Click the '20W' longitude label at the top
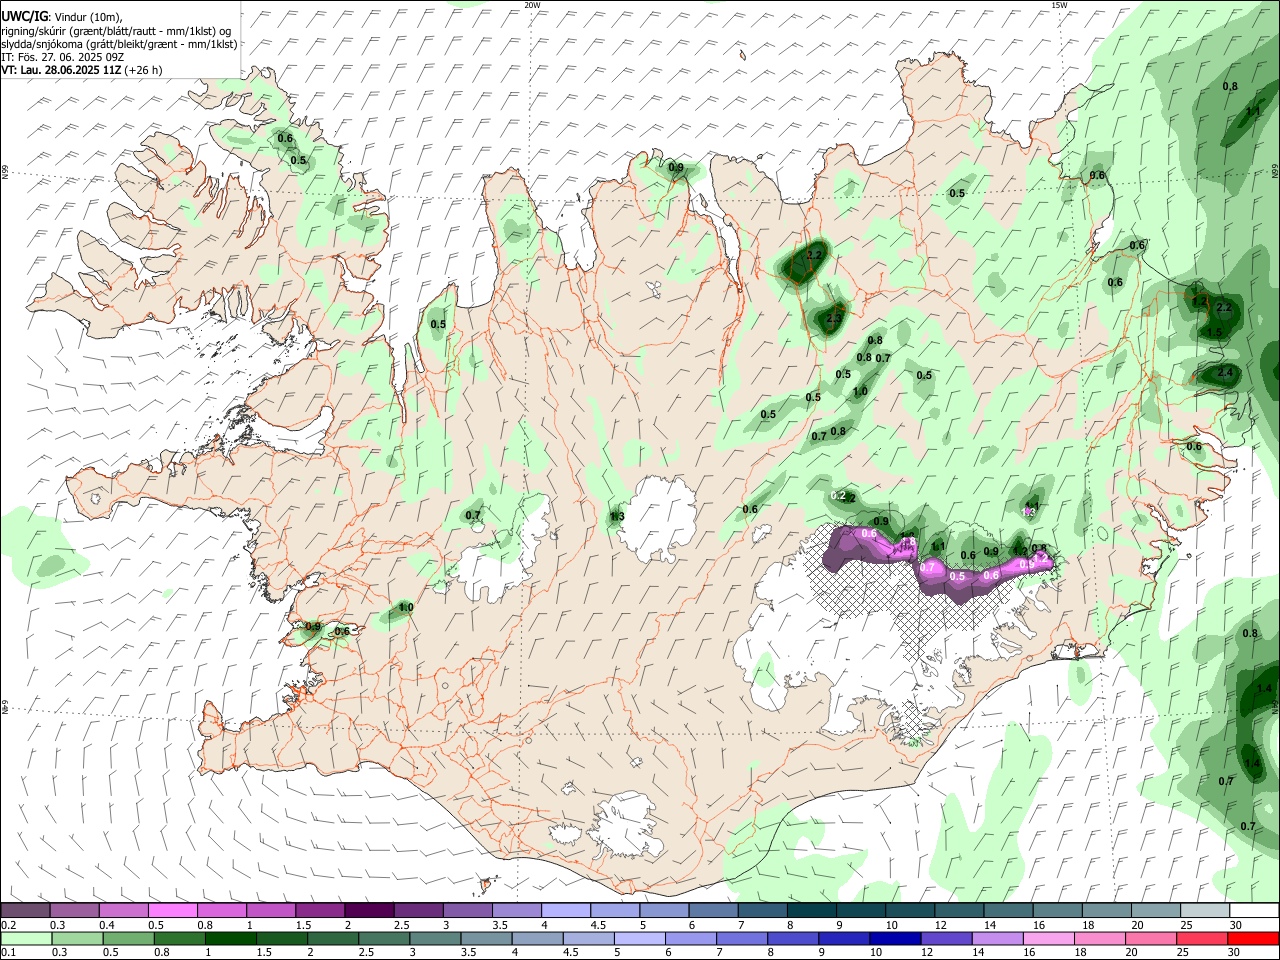 point(532,5)
